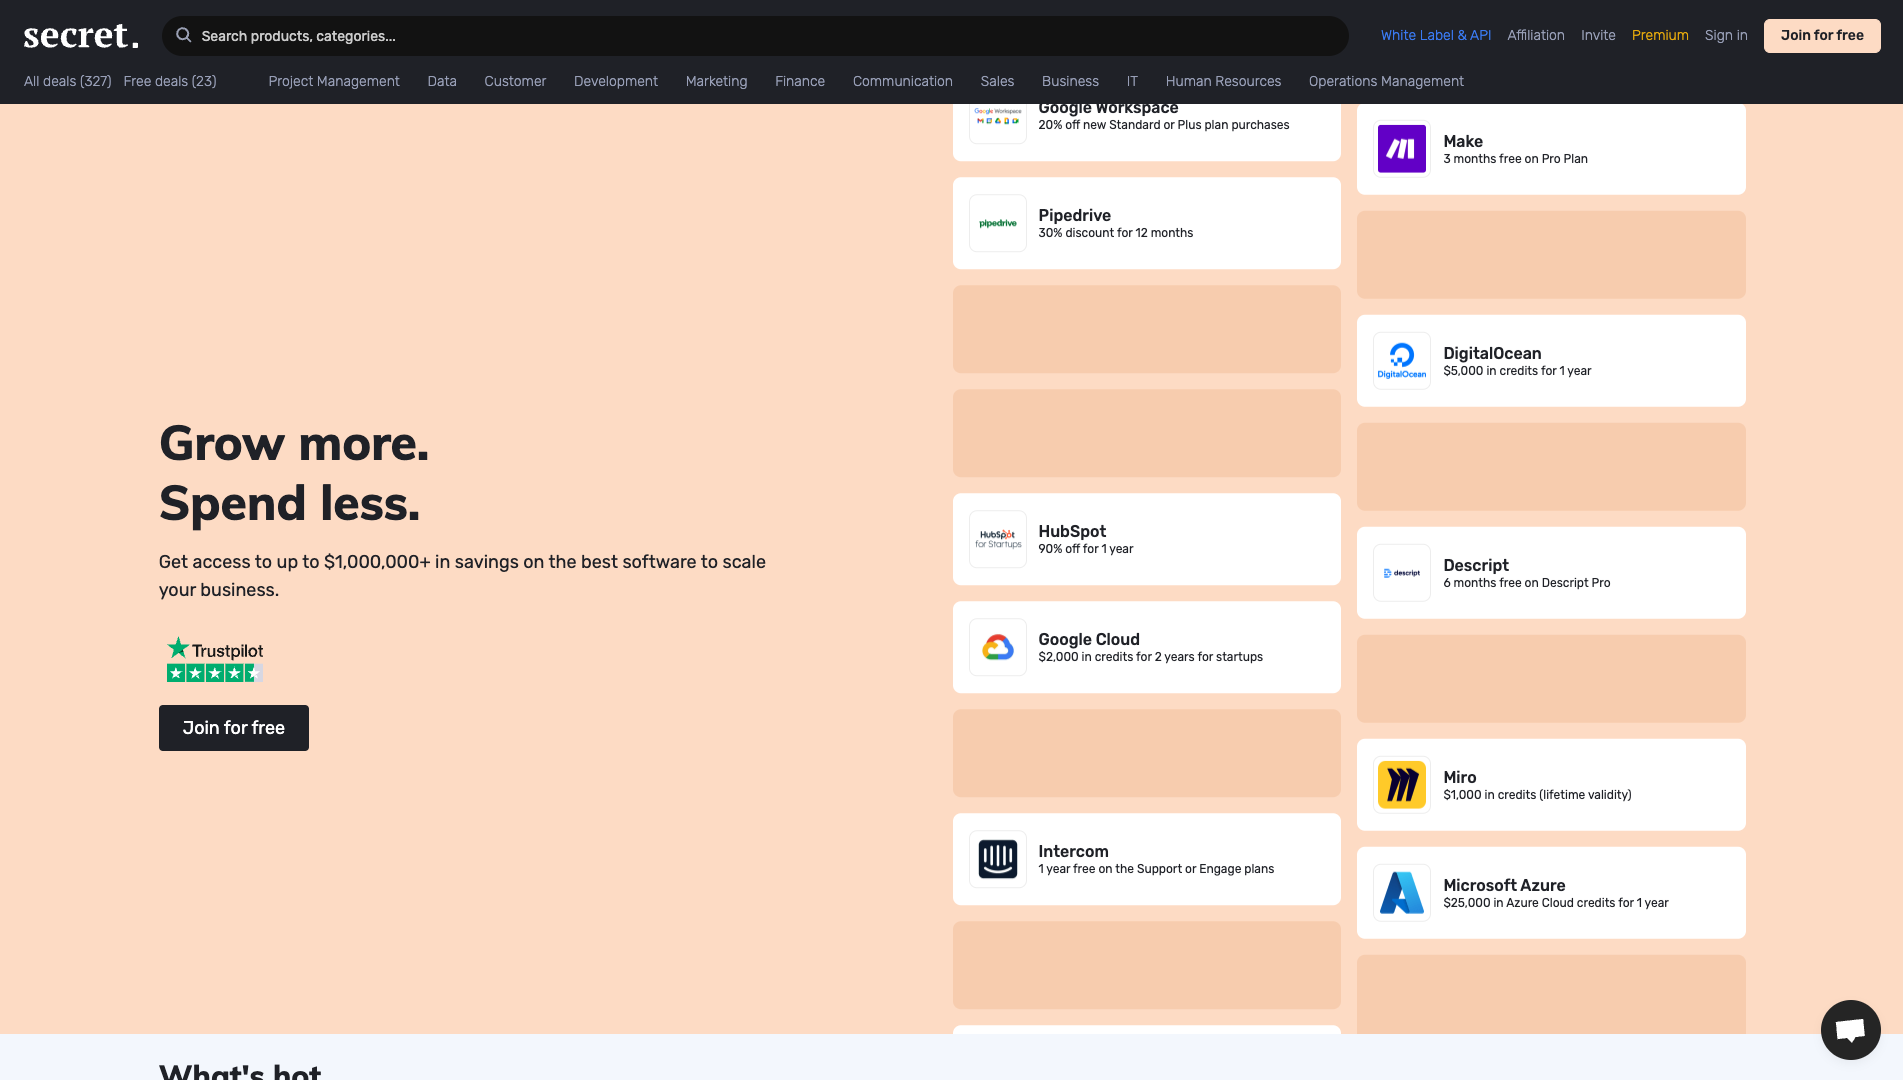
Task: Click the Pipedrive logo icon
Action: tap(997, 223)
